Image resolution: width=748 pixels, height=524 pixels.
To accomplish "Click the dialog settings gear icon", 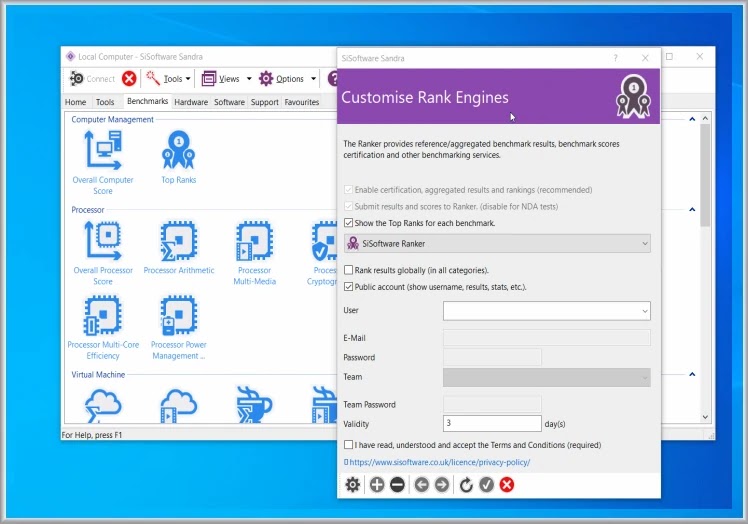I will (x=353, y=485).
